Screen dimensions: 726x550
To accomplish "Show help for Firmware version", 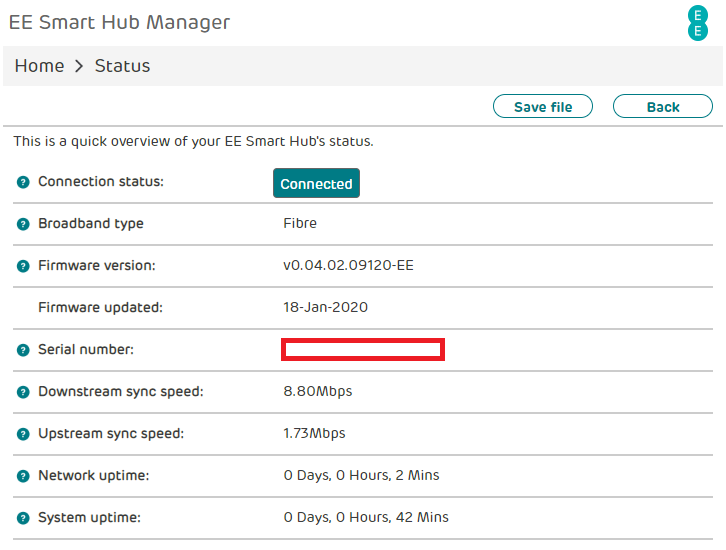I will 23,266.
